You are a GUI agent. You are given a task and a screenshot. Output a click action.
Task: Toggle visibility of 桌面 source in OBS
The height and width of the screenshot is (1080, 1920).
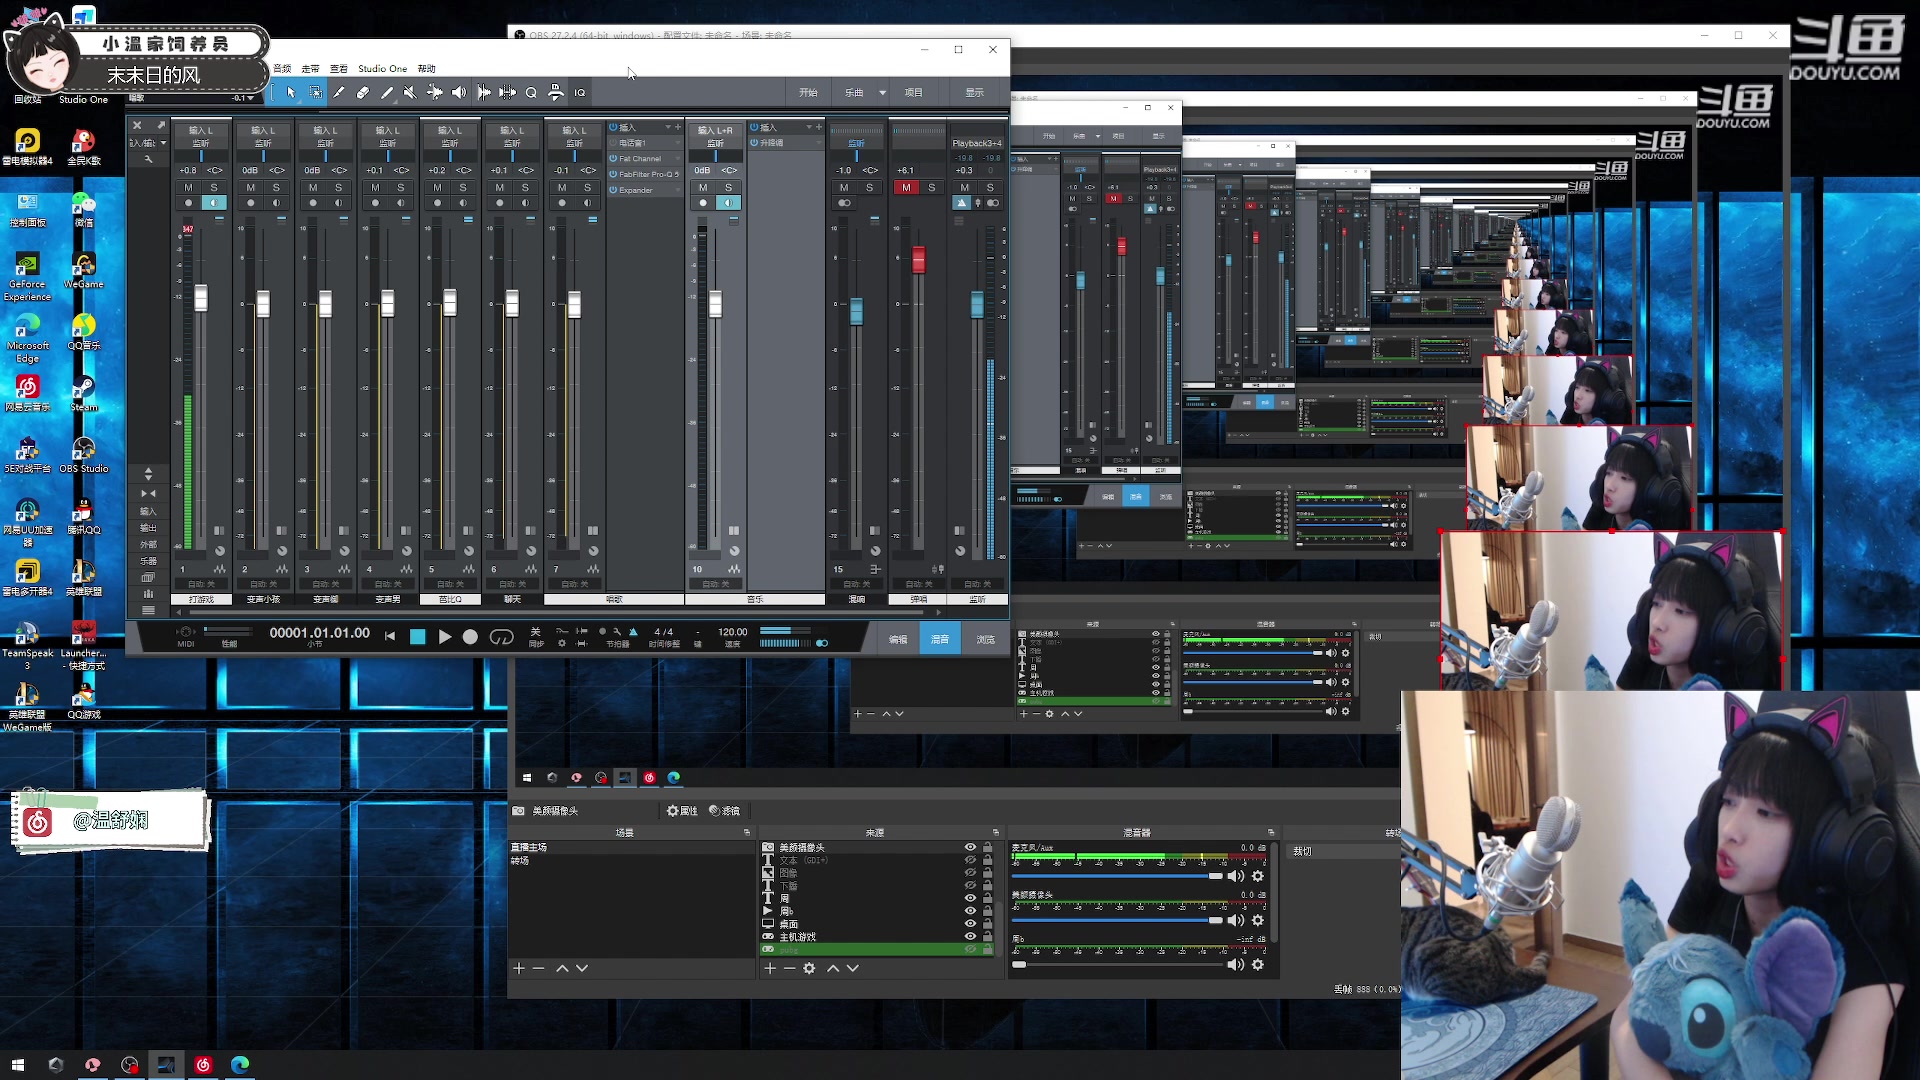click(x=970, y=923)
